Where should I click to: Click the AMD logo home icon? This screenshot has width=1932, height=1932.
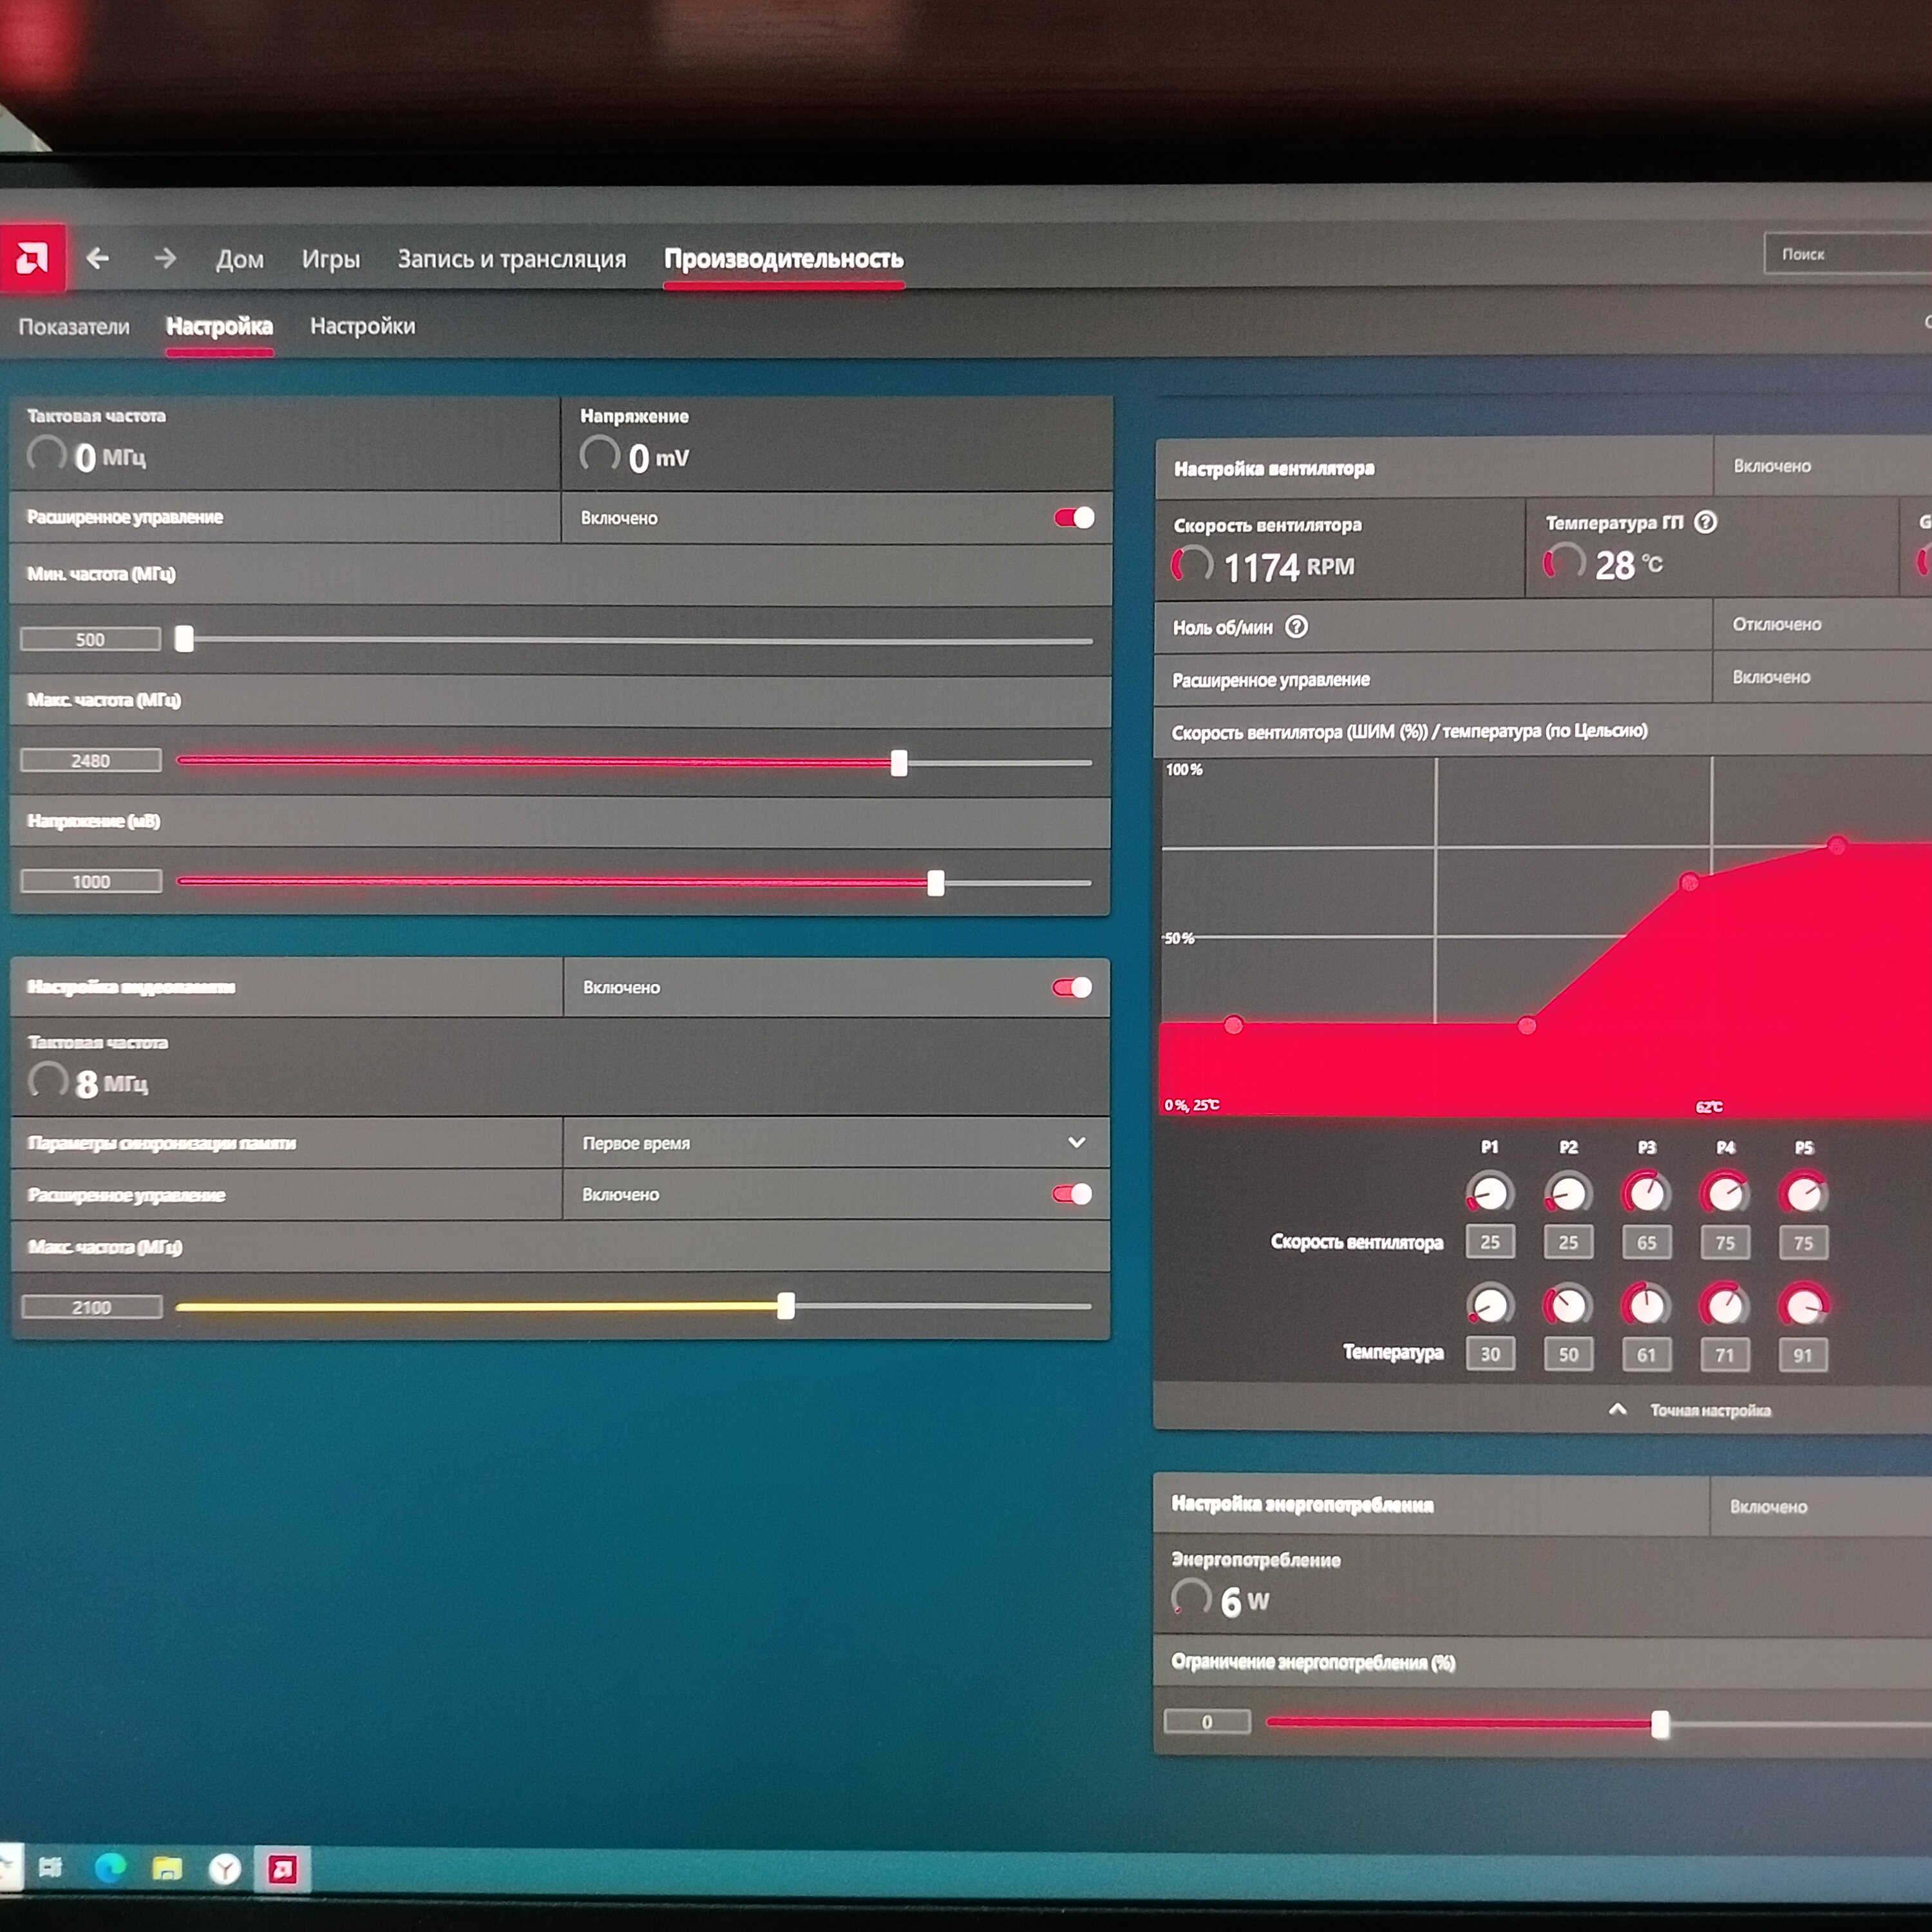click(32, 259)
